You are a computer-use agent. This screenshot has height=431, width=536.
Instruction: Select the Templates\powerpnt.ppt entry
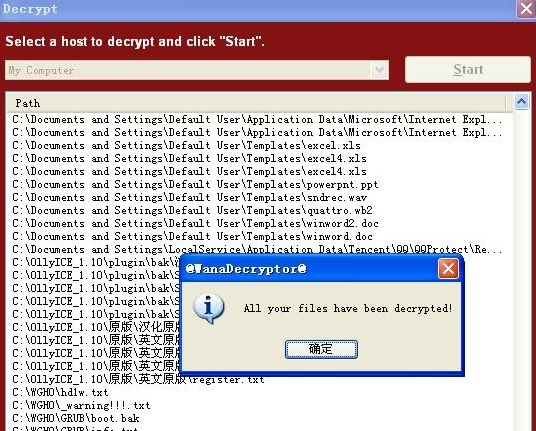(195, 185)
